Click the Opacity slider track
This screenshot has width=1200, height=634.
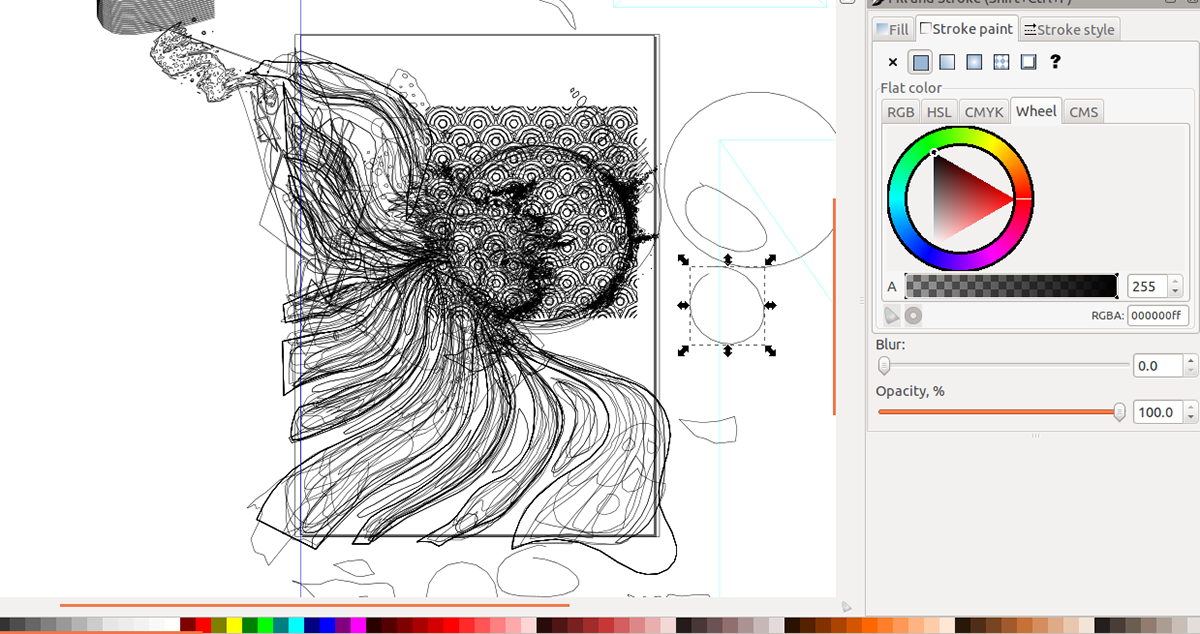1003,411
